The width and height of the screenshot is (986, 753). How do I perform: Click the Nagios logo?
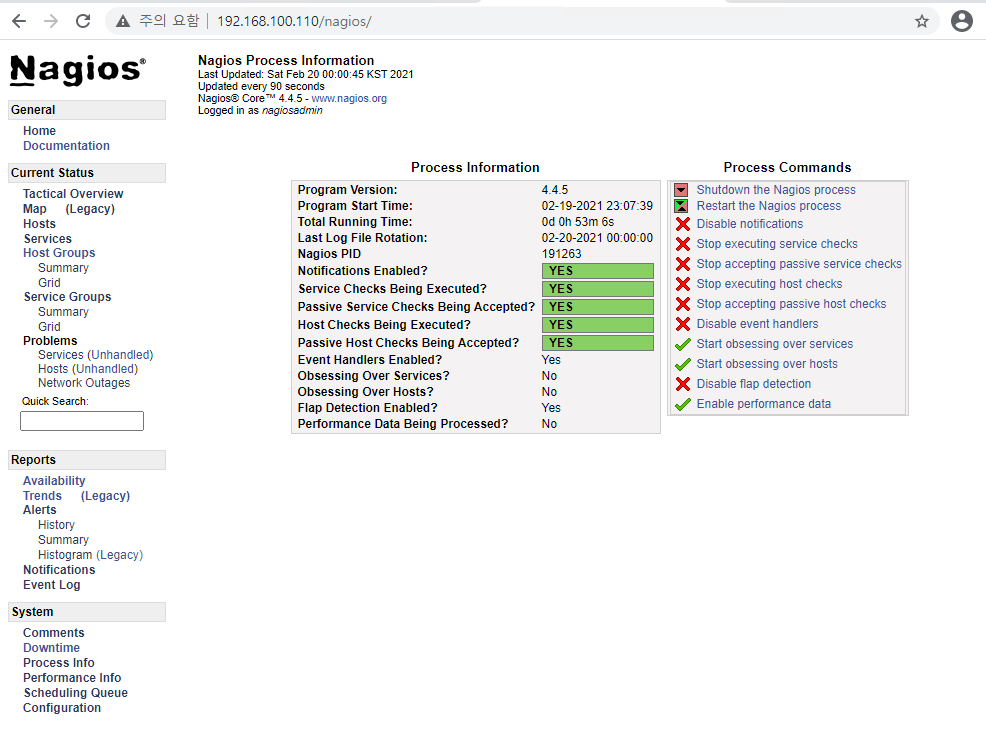click(x=78, y=70)
